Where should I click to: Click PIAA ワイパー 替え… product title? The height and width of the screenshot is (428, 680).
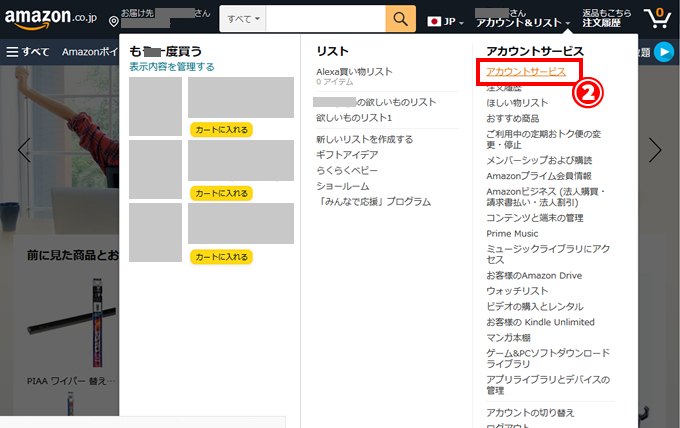point(71,381)
